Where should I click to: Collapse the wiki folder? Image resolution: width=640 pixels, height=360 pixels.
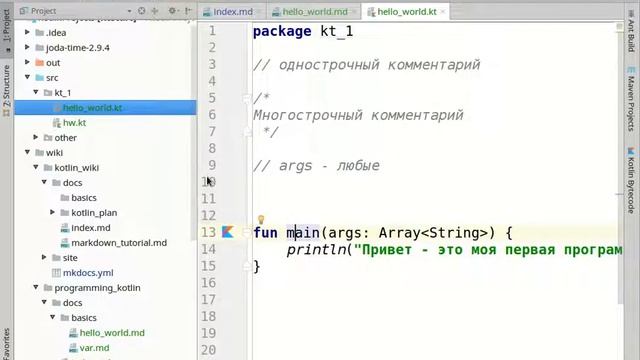coord(27,152)
